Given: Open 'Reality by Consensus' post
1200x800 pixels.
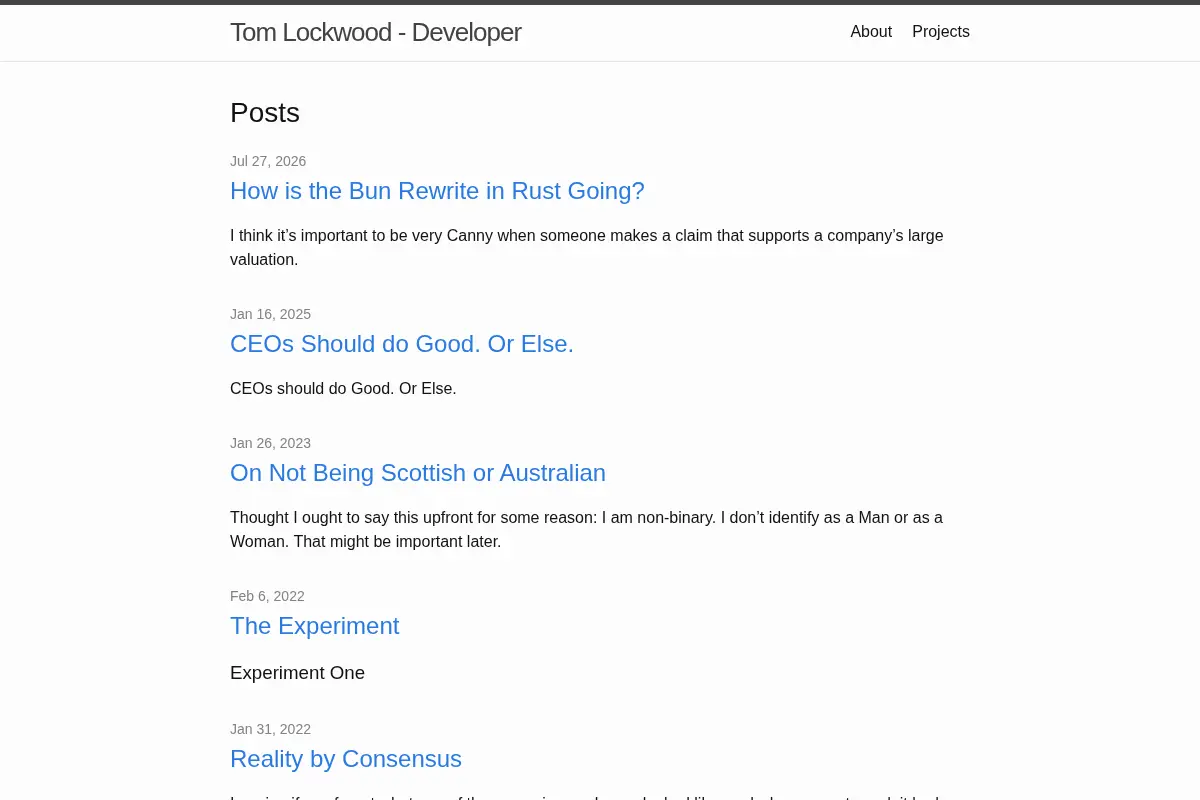Looking at the screenshot, I should tap(346, 759).
